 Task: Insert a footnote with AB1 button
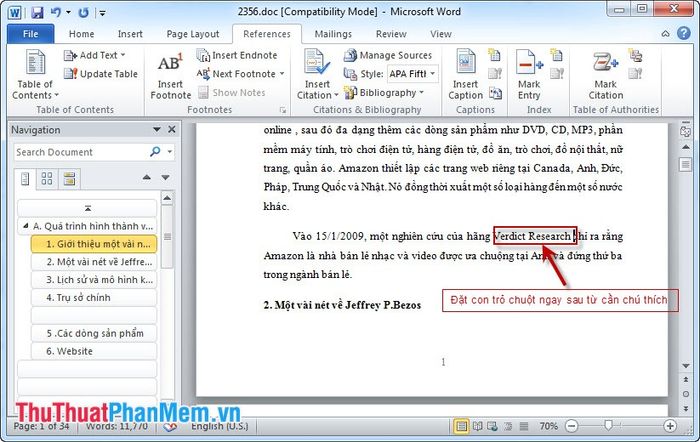point(171,75)
